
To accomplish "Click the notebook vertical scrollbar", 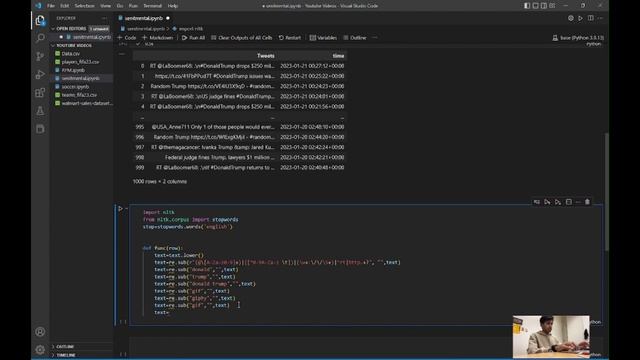I will coord(607,192).
